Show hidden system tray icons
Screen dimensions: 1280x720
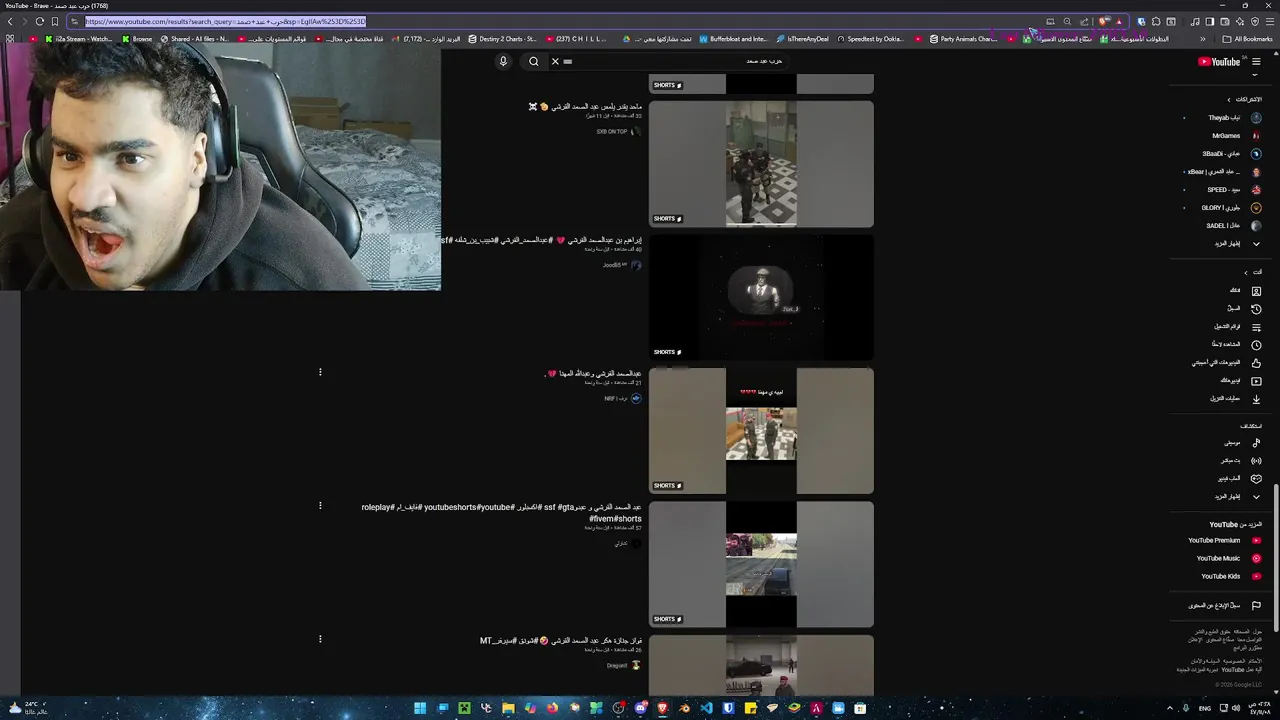1170,708
